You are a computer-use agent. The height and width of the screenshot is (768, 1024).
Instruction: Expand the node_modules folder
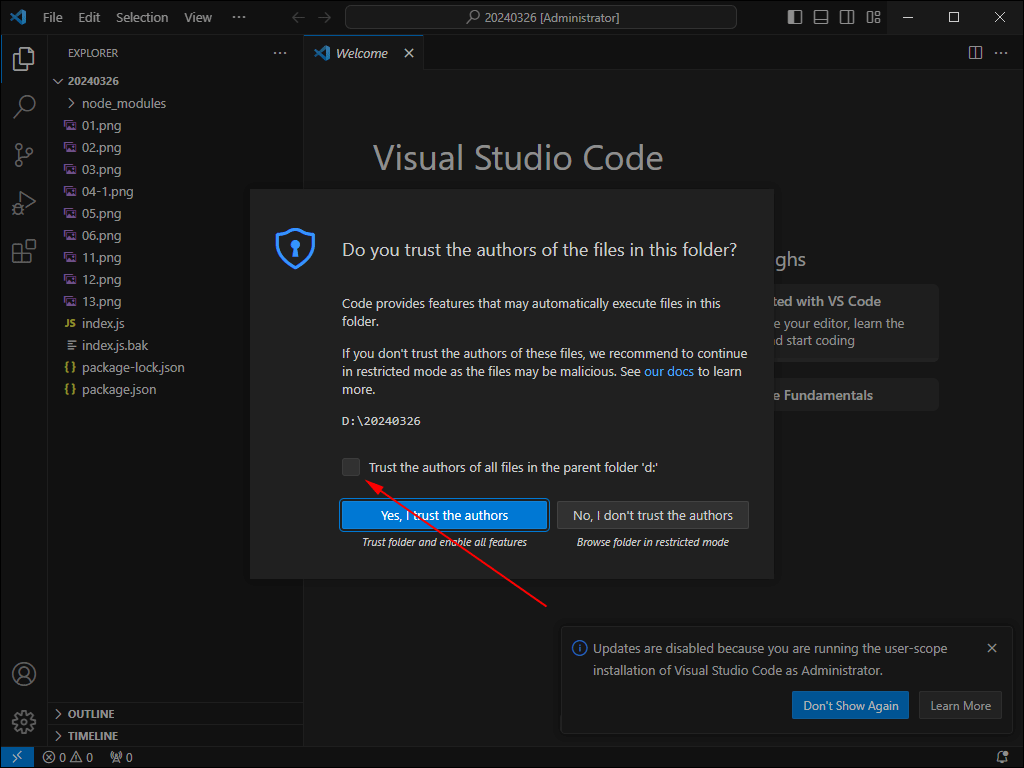[x=175, y=103]
